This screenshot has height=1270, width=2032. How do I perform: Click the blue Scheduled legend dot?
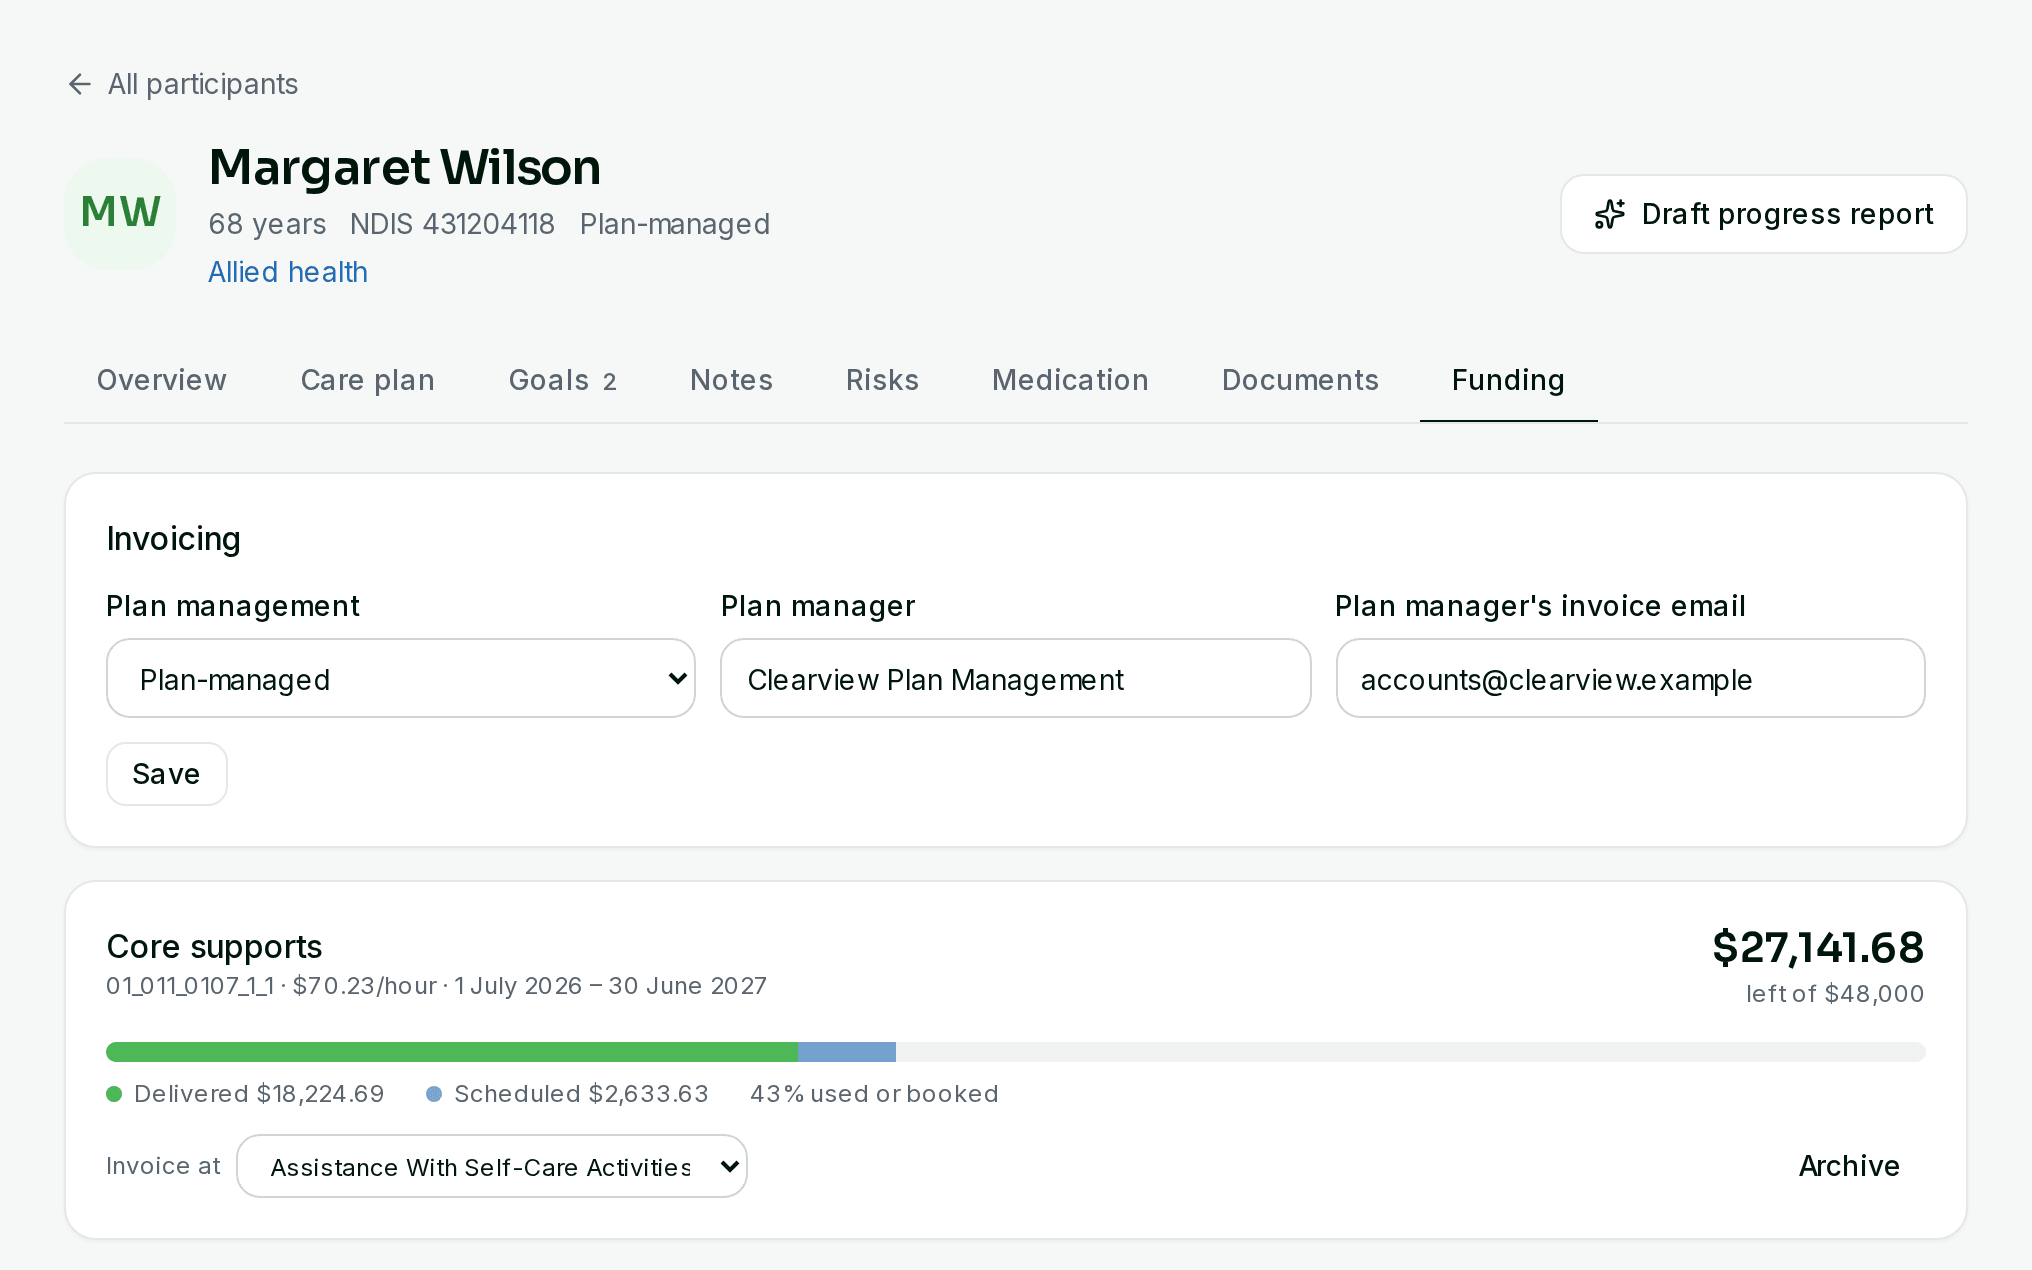[434, 1094]
